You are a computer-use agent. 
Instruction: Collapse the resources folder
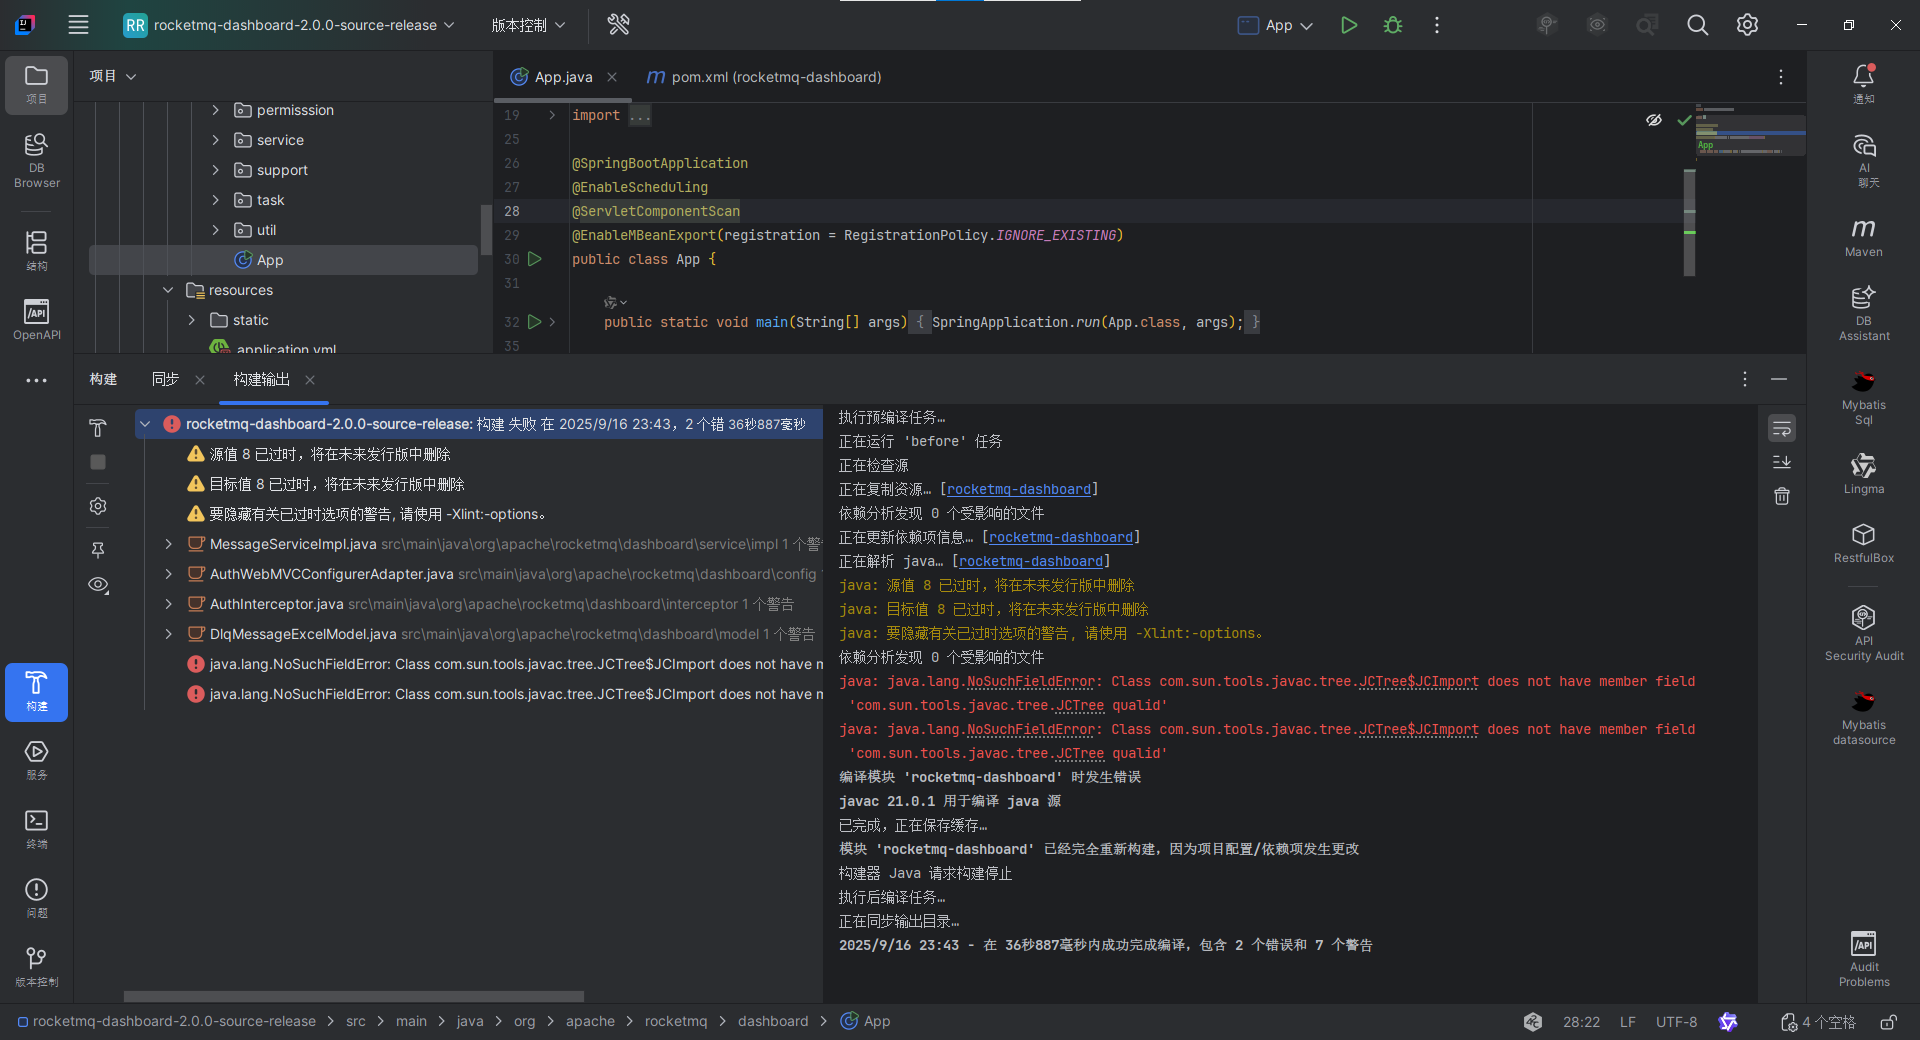coord(167,290)
